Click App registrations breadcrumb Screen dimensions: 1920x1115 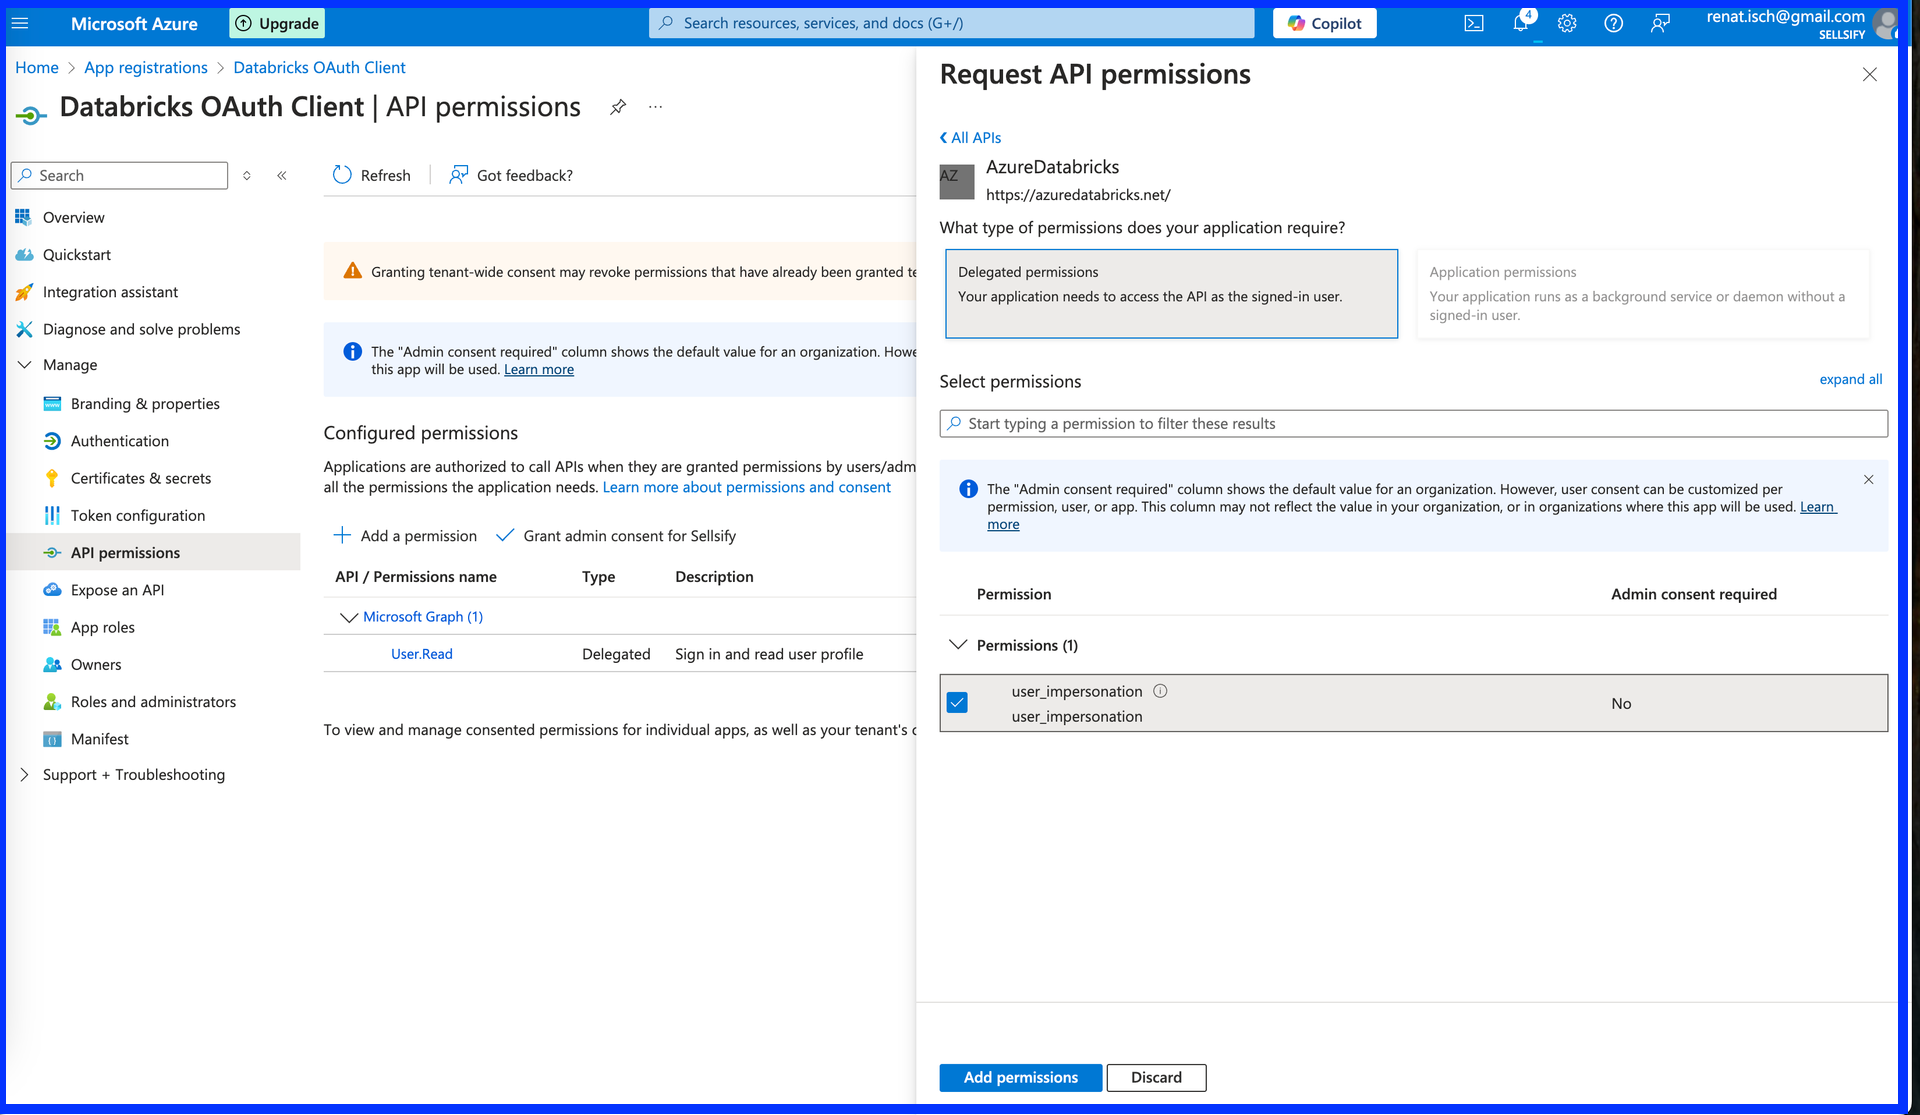(x=146, y=67)
